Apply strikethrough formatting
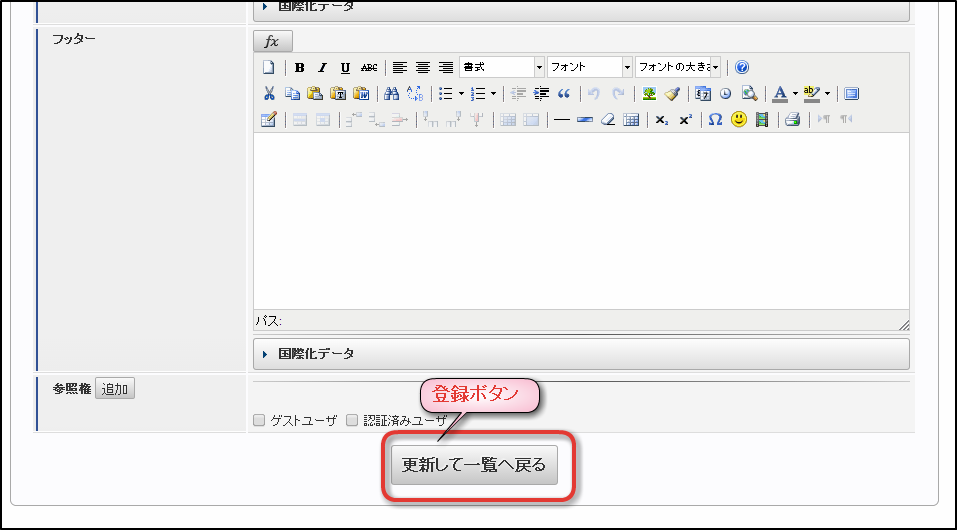 tap(369, 68)
